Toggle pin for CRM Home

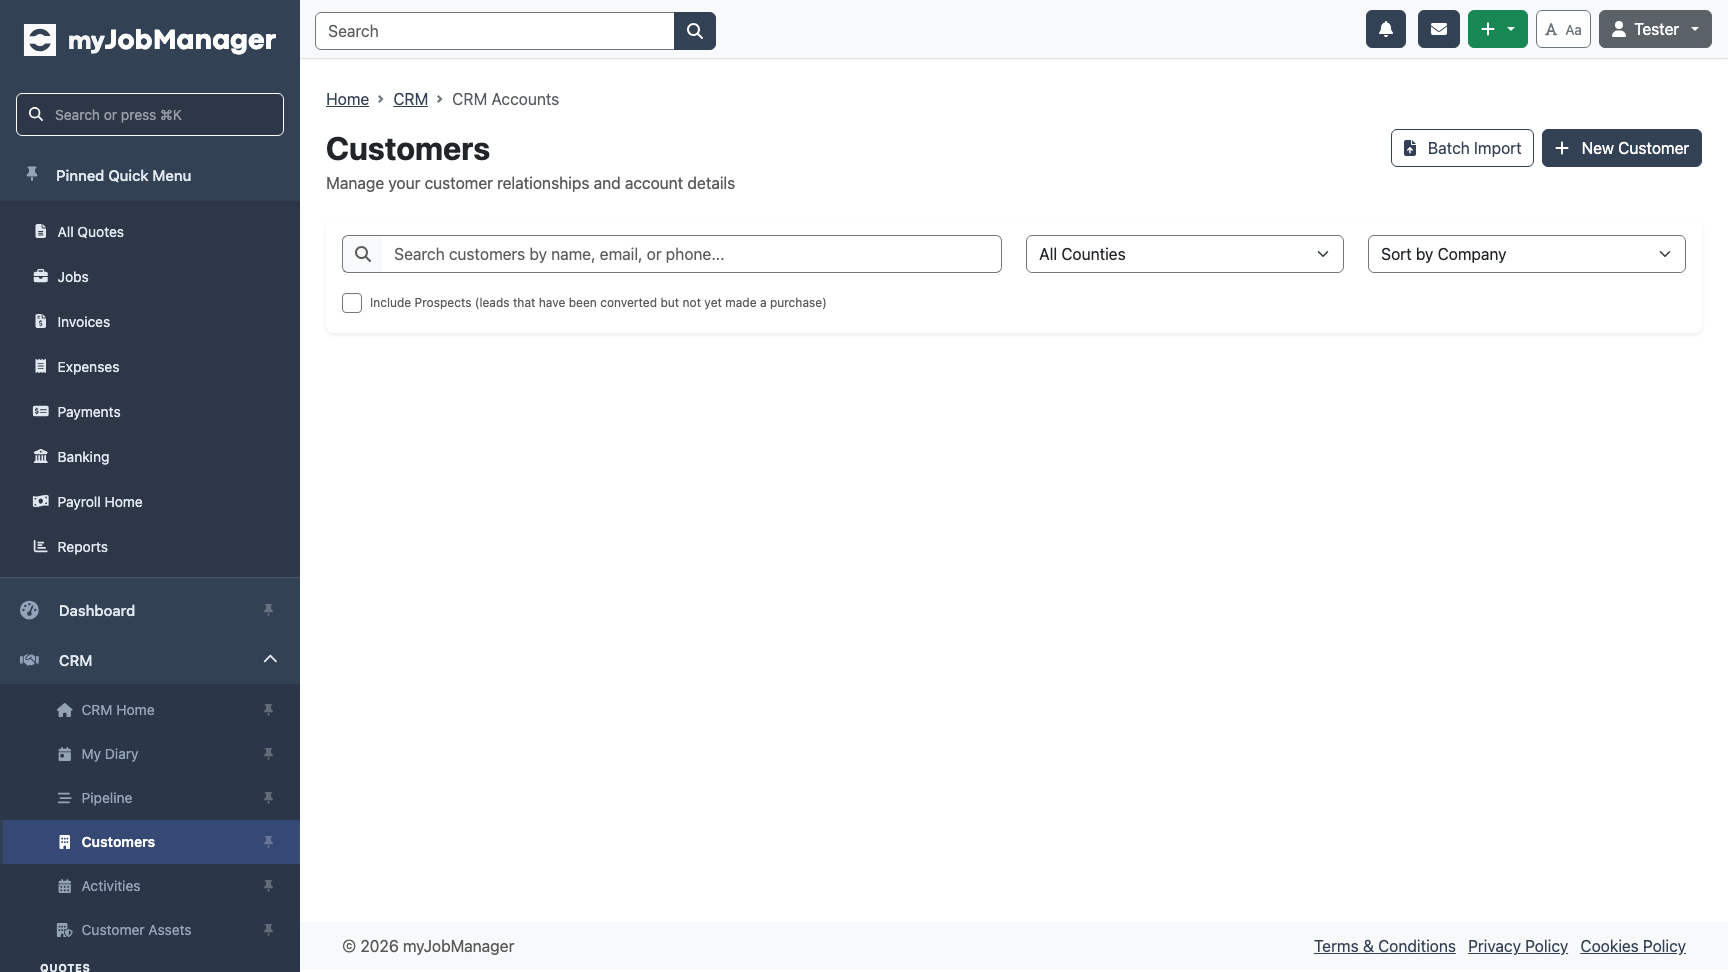point(268,710)
